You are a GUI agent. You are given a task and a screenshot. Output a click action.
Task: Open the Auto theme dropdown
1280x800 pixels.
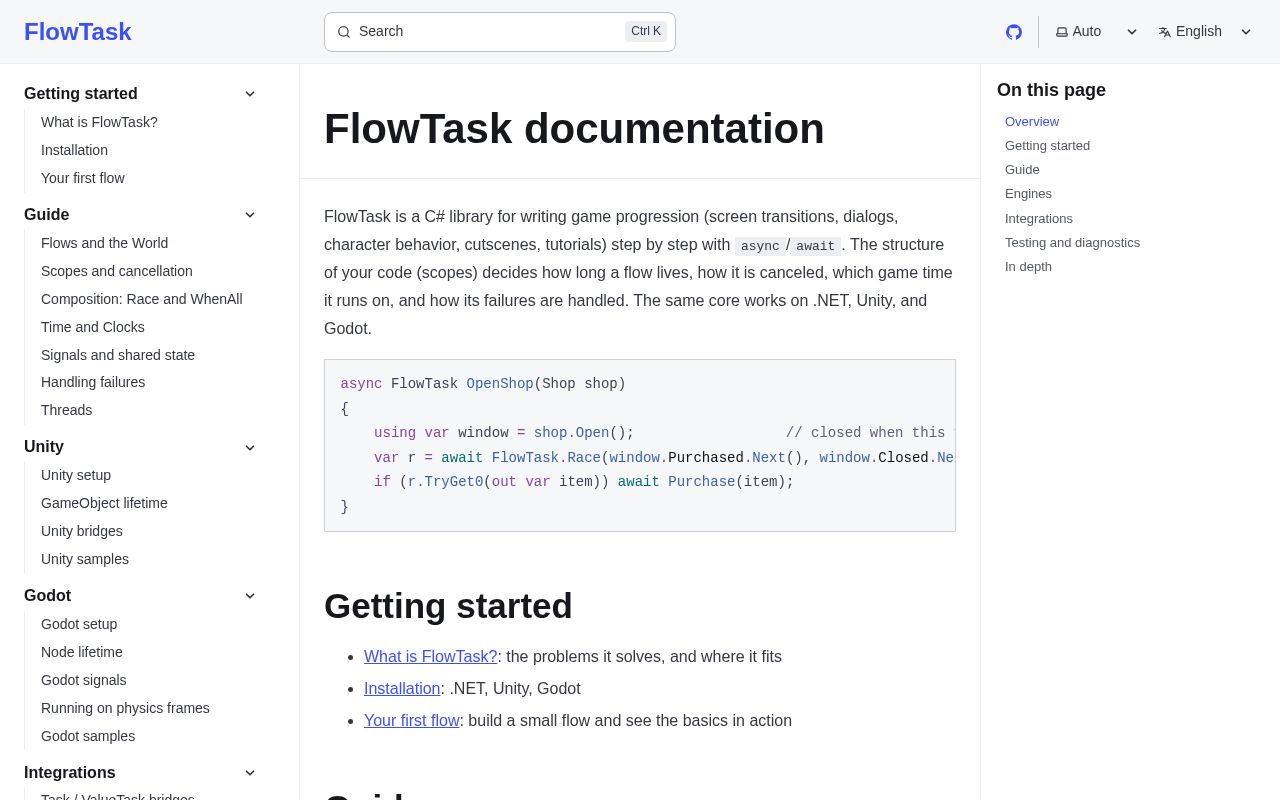pyautogui.click(x=1097, y=32)
